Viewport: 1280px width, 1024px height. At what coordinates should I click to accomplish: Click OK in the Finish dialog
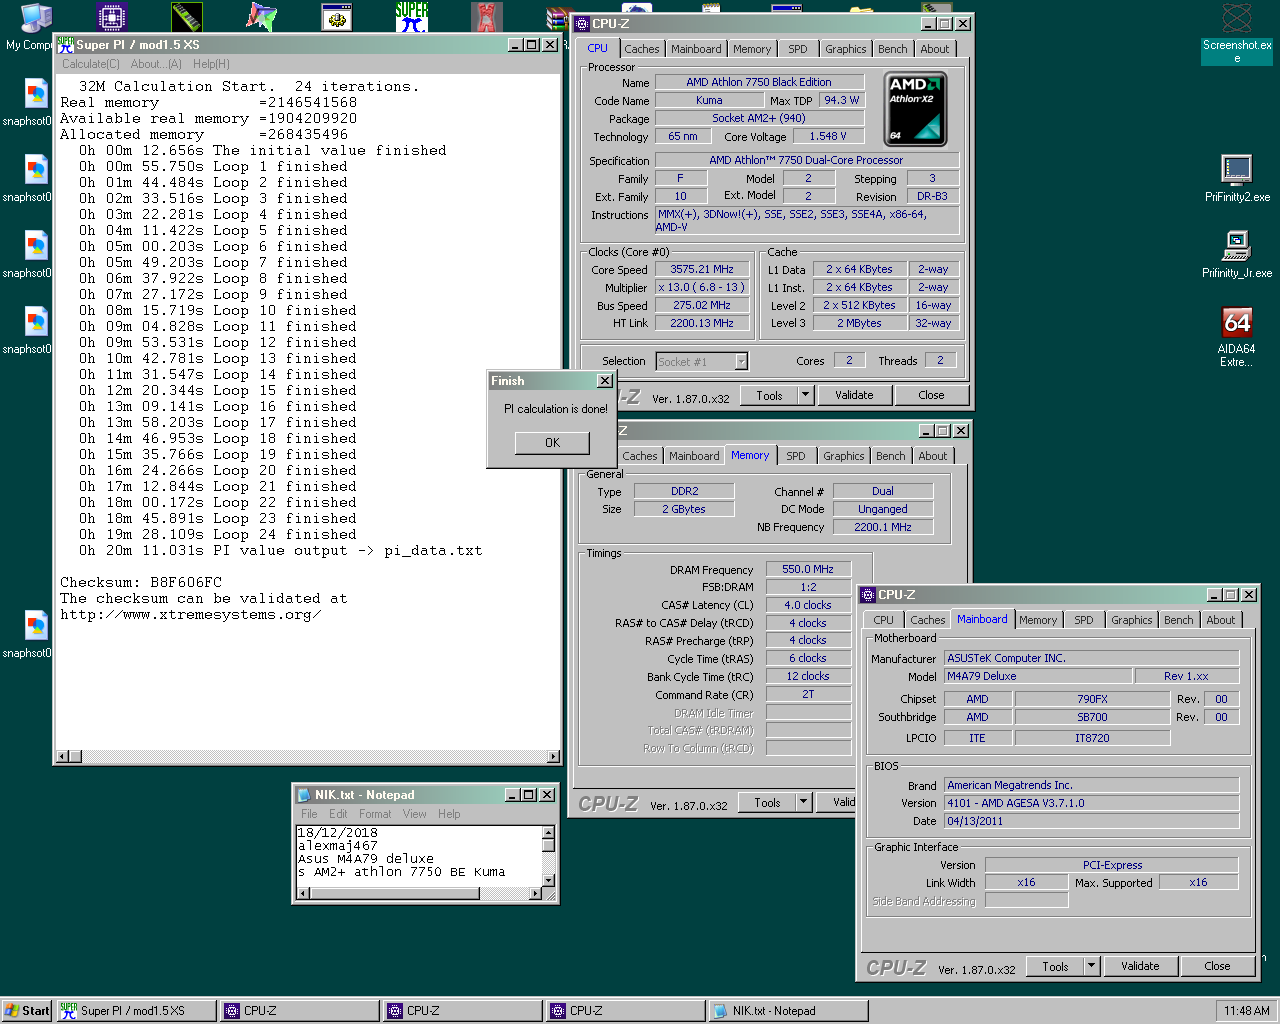point(552,443)
